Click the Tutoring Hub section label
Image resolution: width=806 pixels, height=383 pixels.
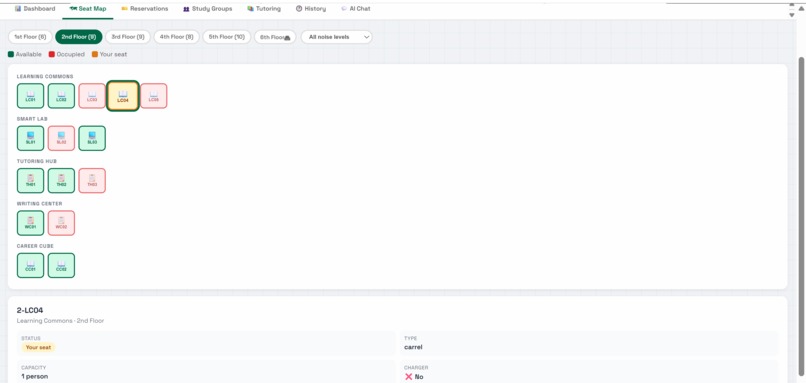36,161
